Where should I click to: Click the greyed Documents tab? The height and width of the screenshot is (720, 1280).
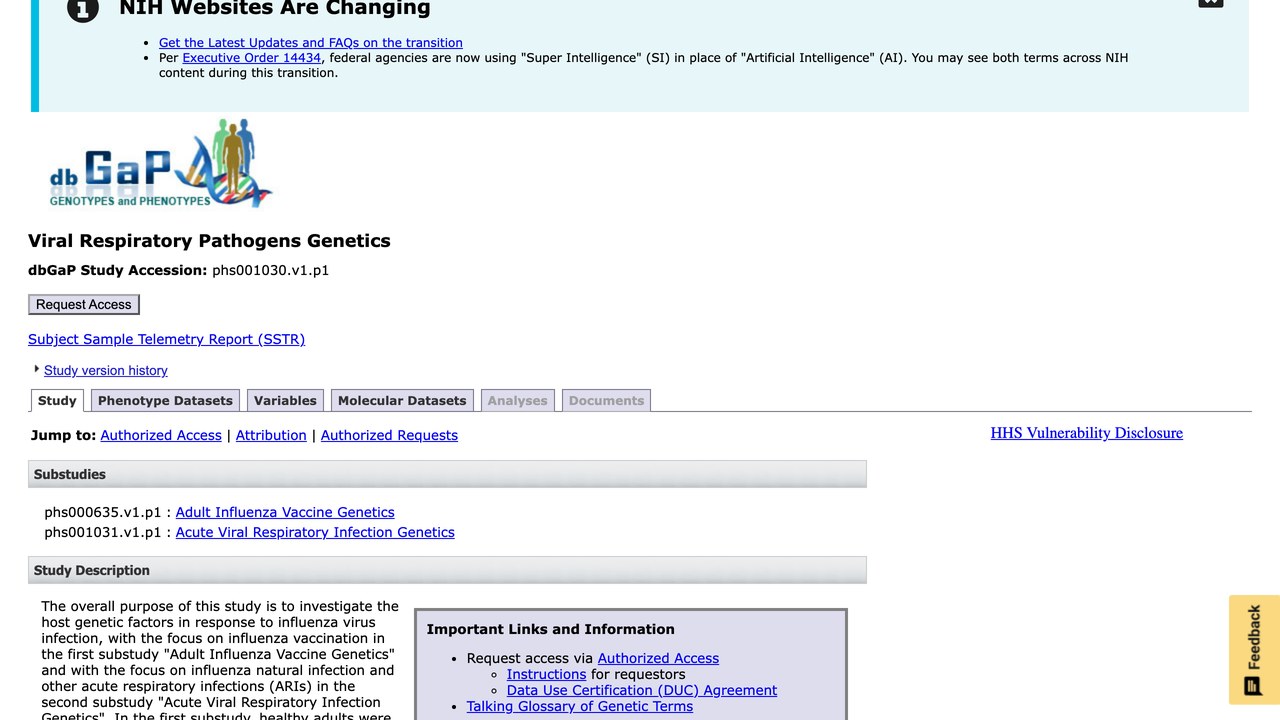(x=606, y=400)
